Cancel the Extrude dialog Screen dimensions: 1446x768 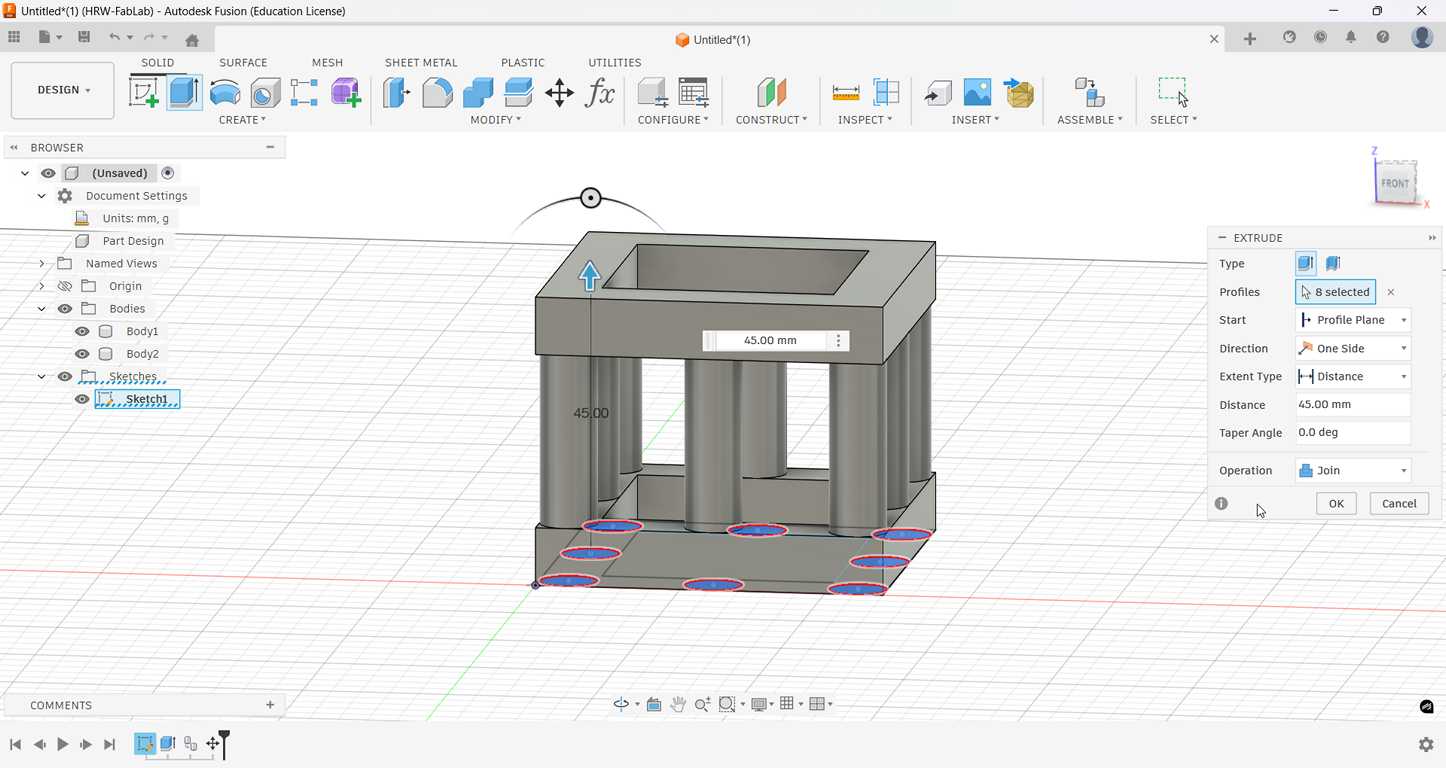[x=1398, y=503]
